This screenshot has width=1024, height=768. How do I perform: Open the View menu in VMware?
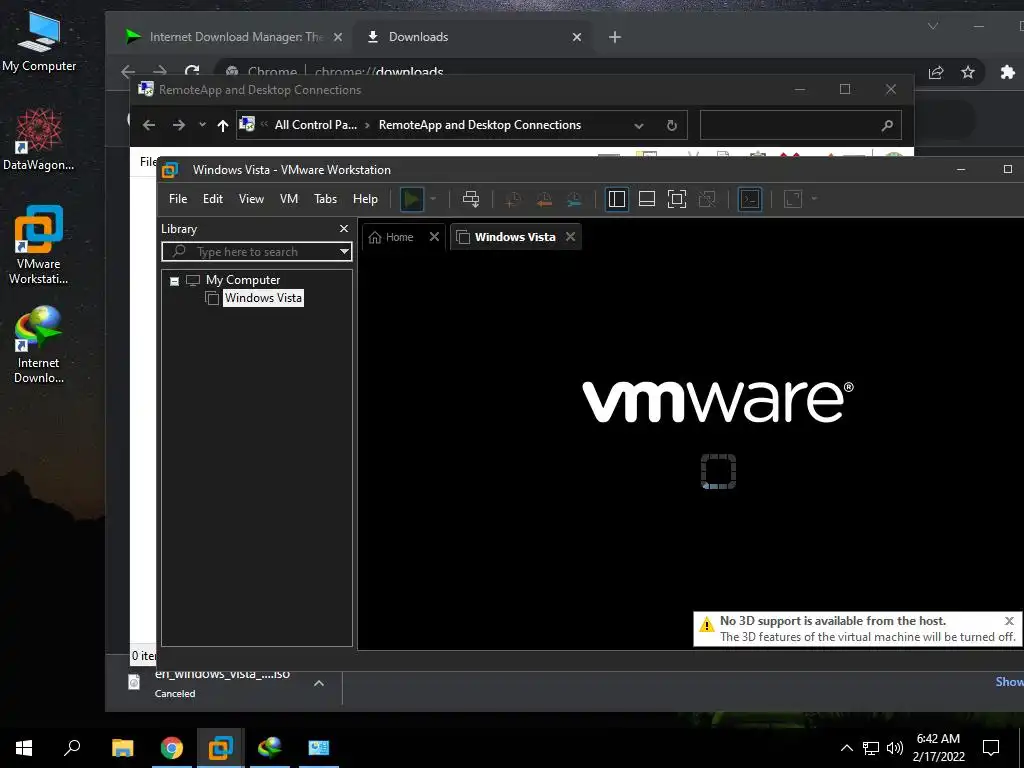point(251,199)
